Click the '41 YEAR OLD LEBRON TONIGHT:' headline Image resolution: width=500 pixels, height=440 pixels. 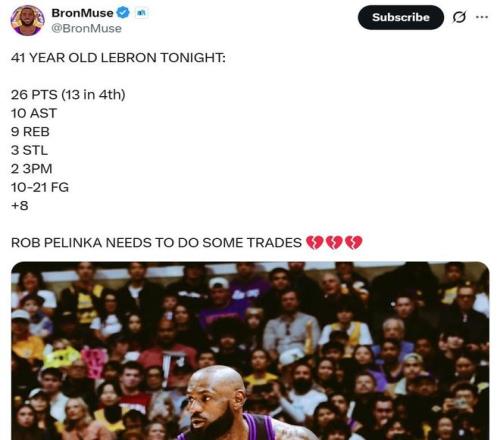(x=118, y=58)
